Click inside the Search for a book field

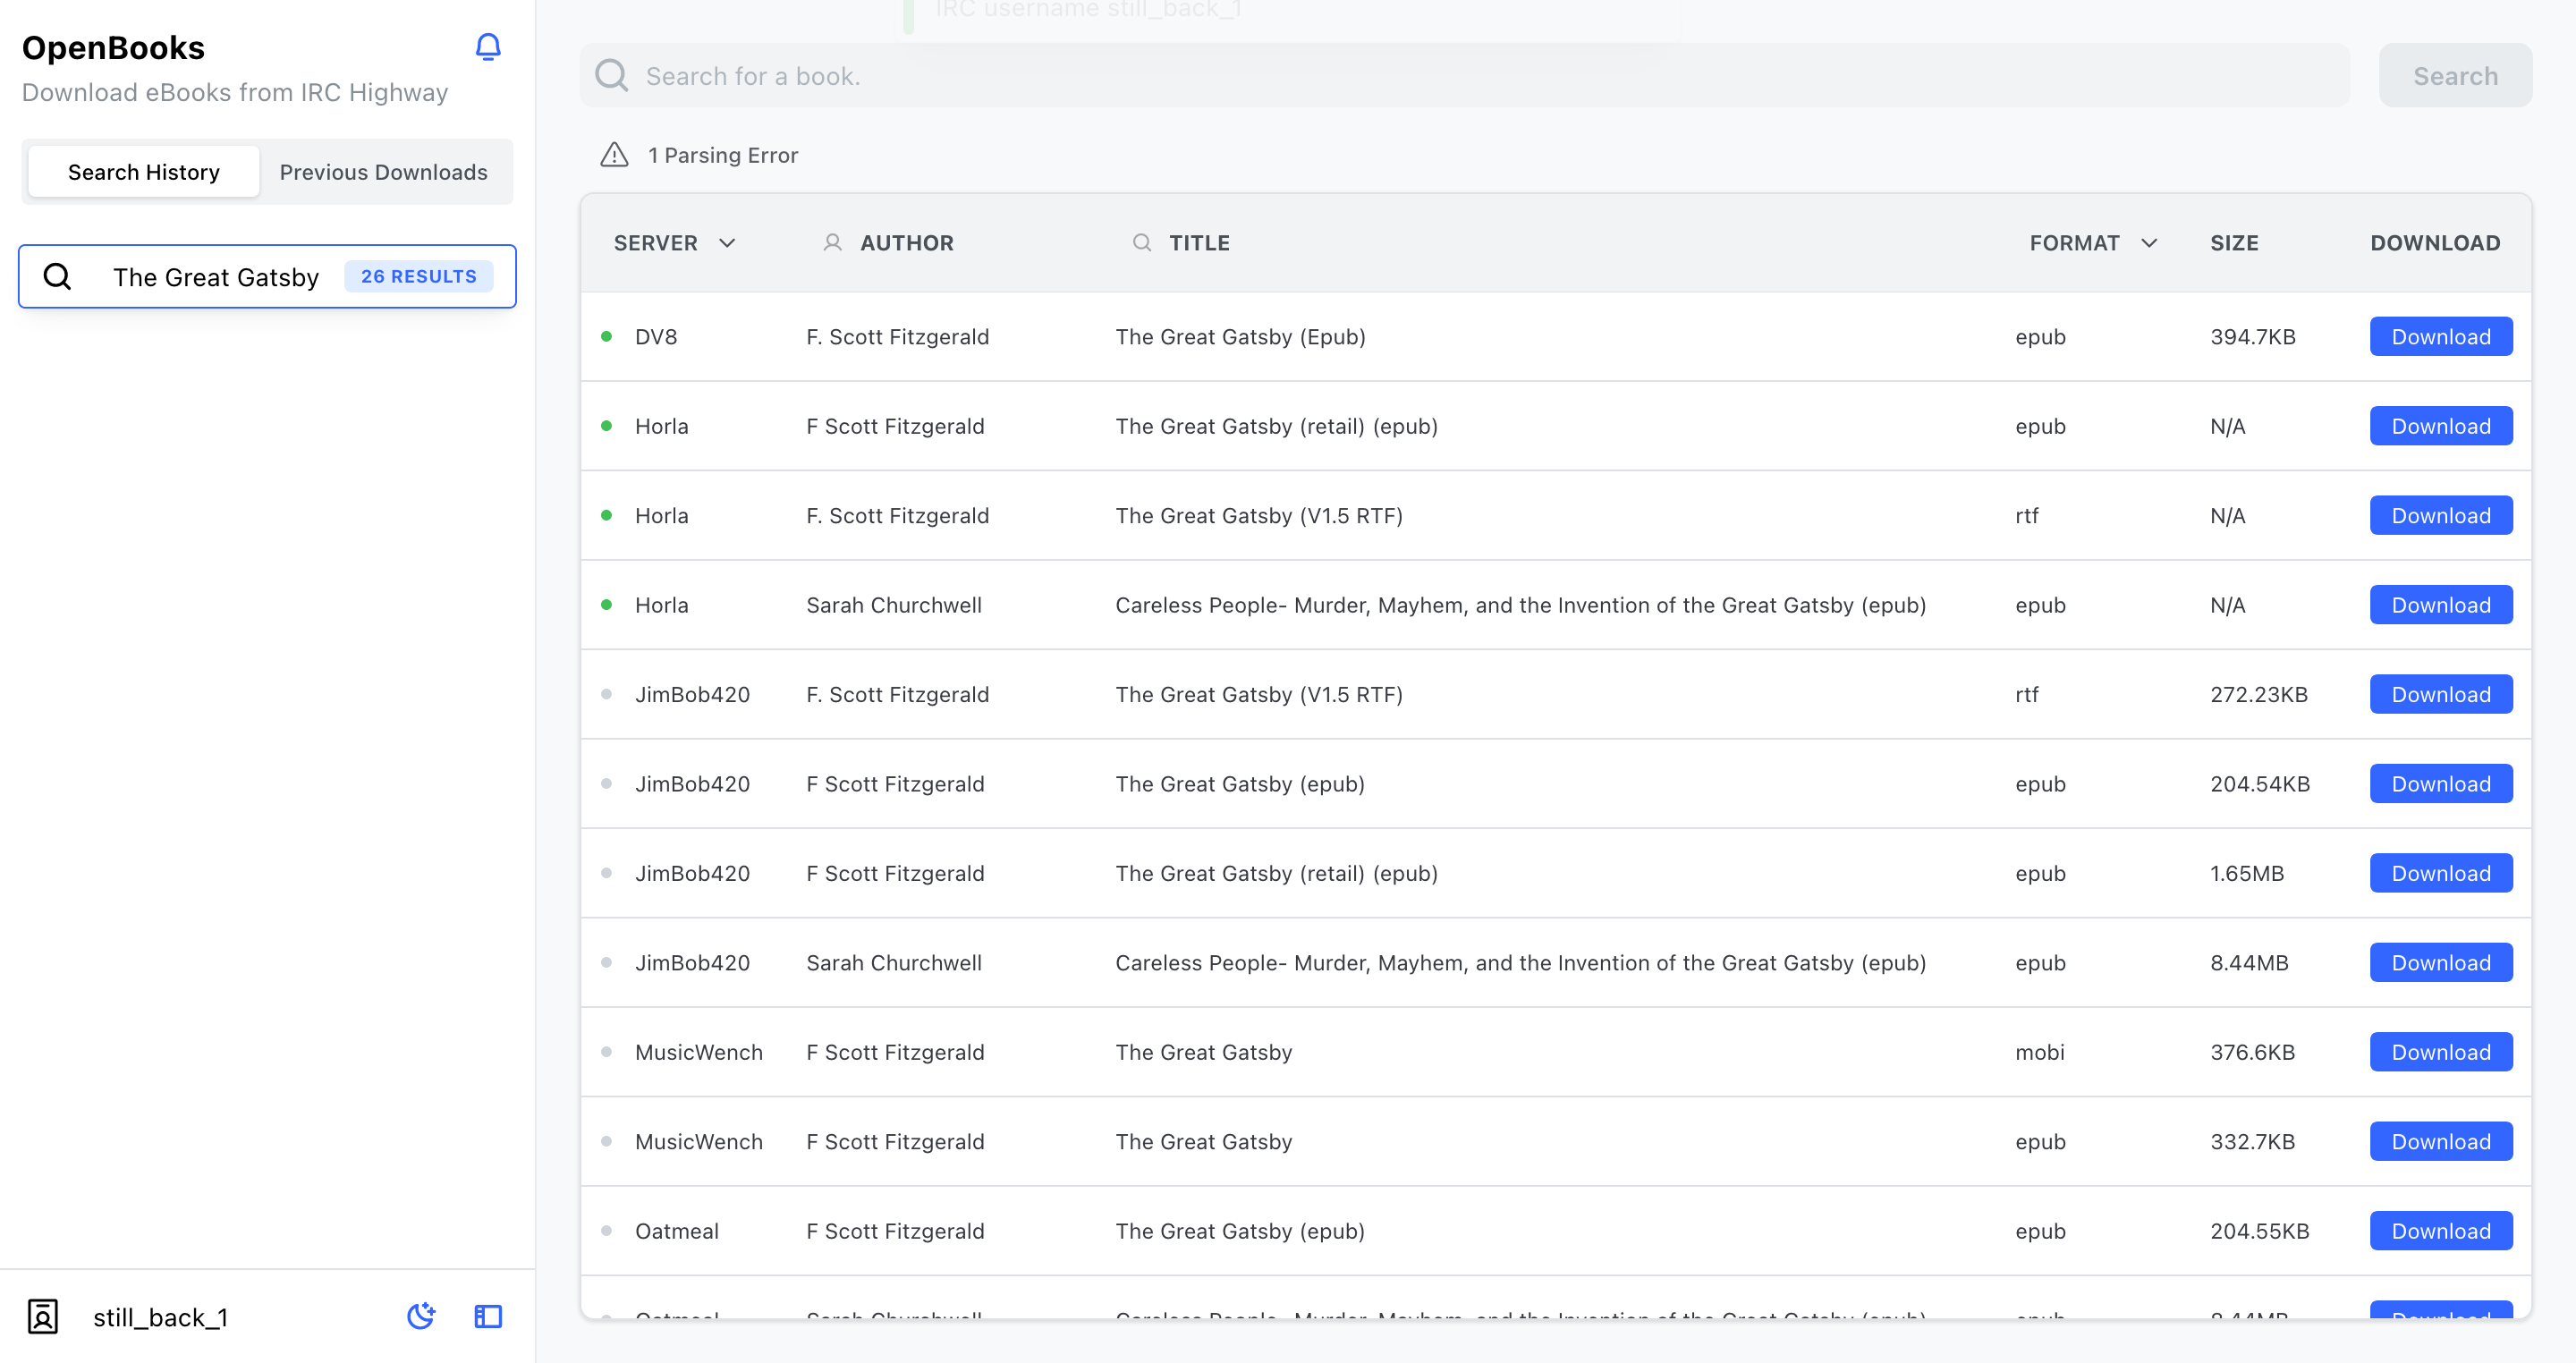tap(1200, 75)
